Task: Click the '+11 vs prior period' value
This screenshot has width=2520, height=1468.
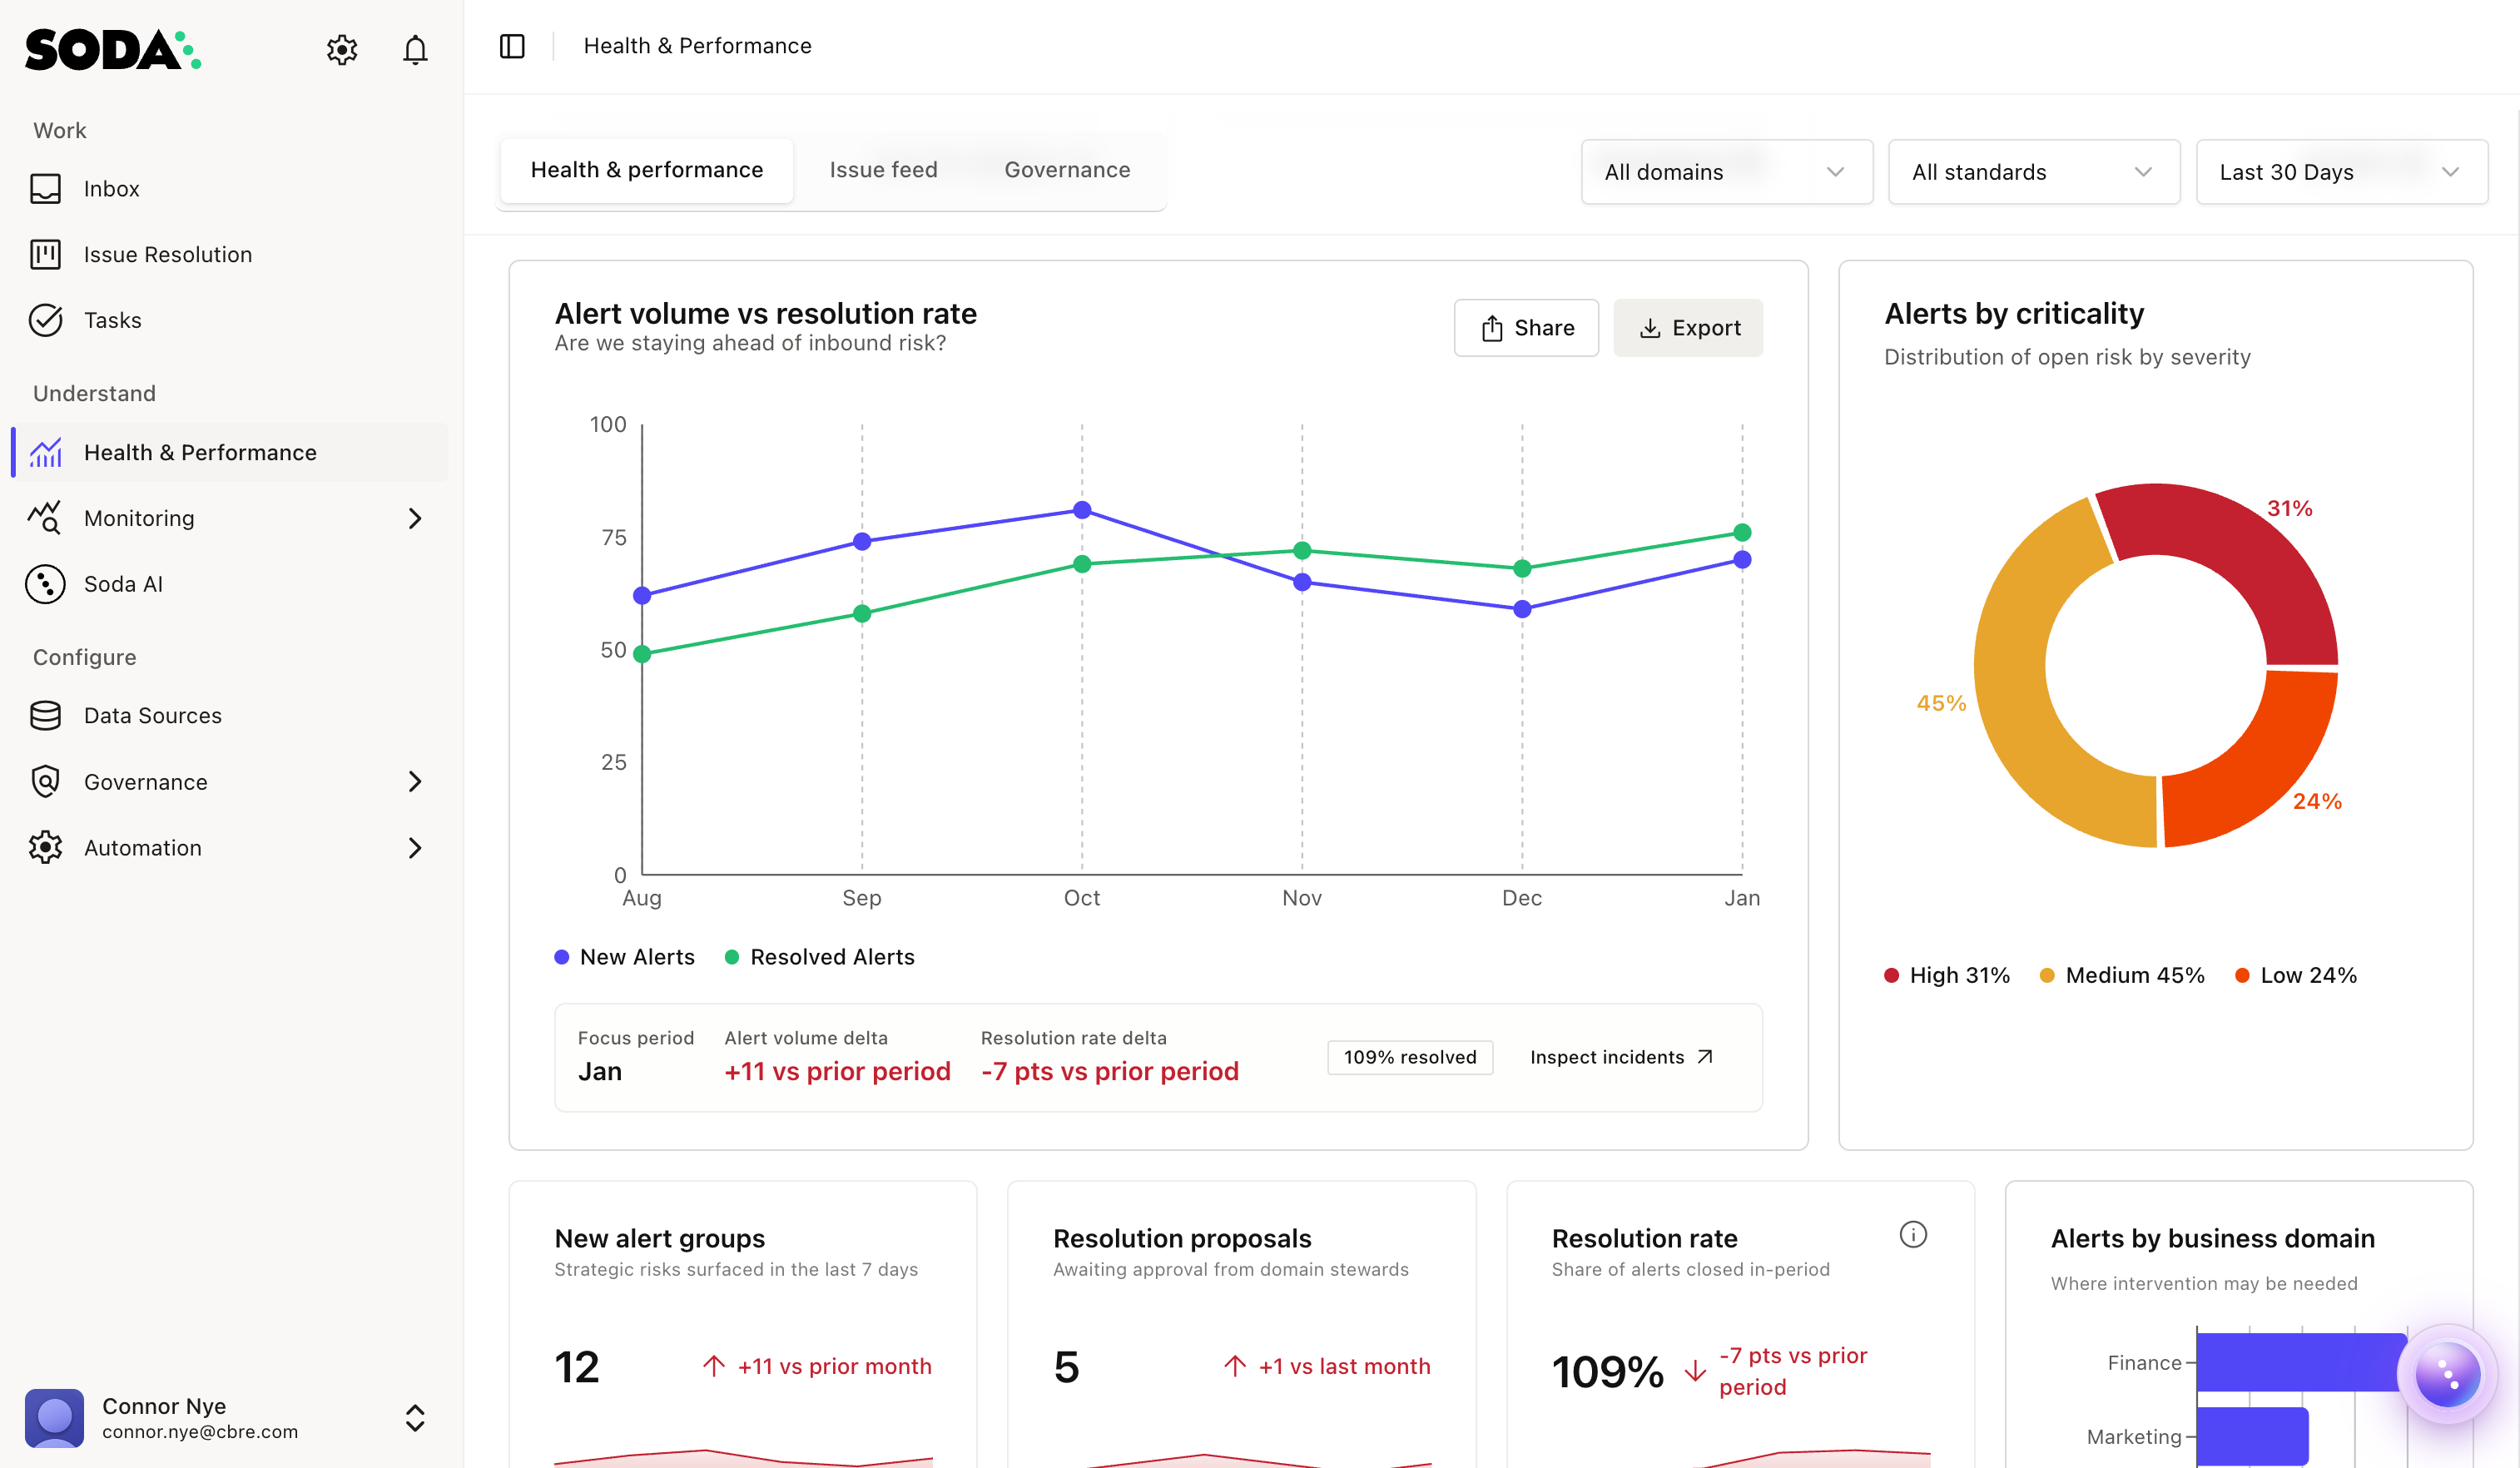Action: (x=837, y=1071)
